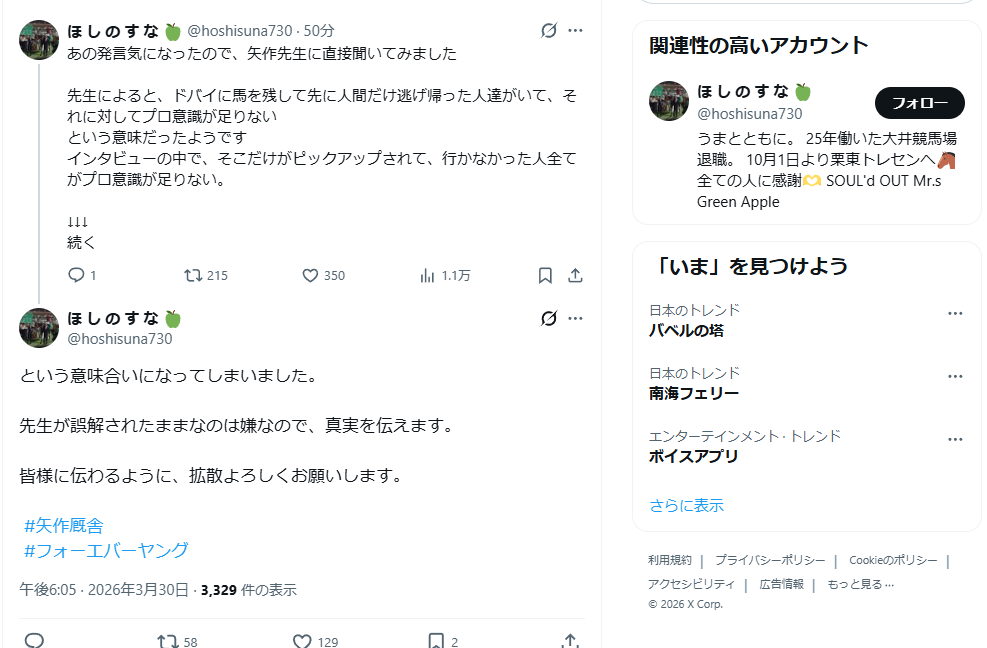Open the #矢作厩舎 hashtag
Screen dimensions: 987x648
[x=64, y=525]
